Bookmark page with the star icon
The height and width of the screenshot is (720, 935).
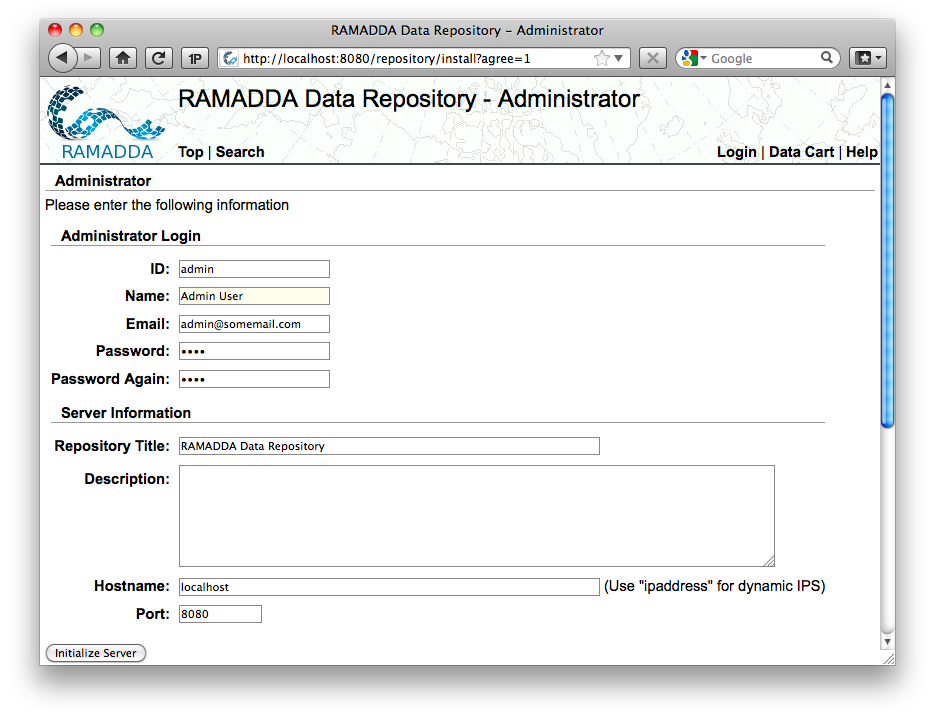click(x=602, y=58)
